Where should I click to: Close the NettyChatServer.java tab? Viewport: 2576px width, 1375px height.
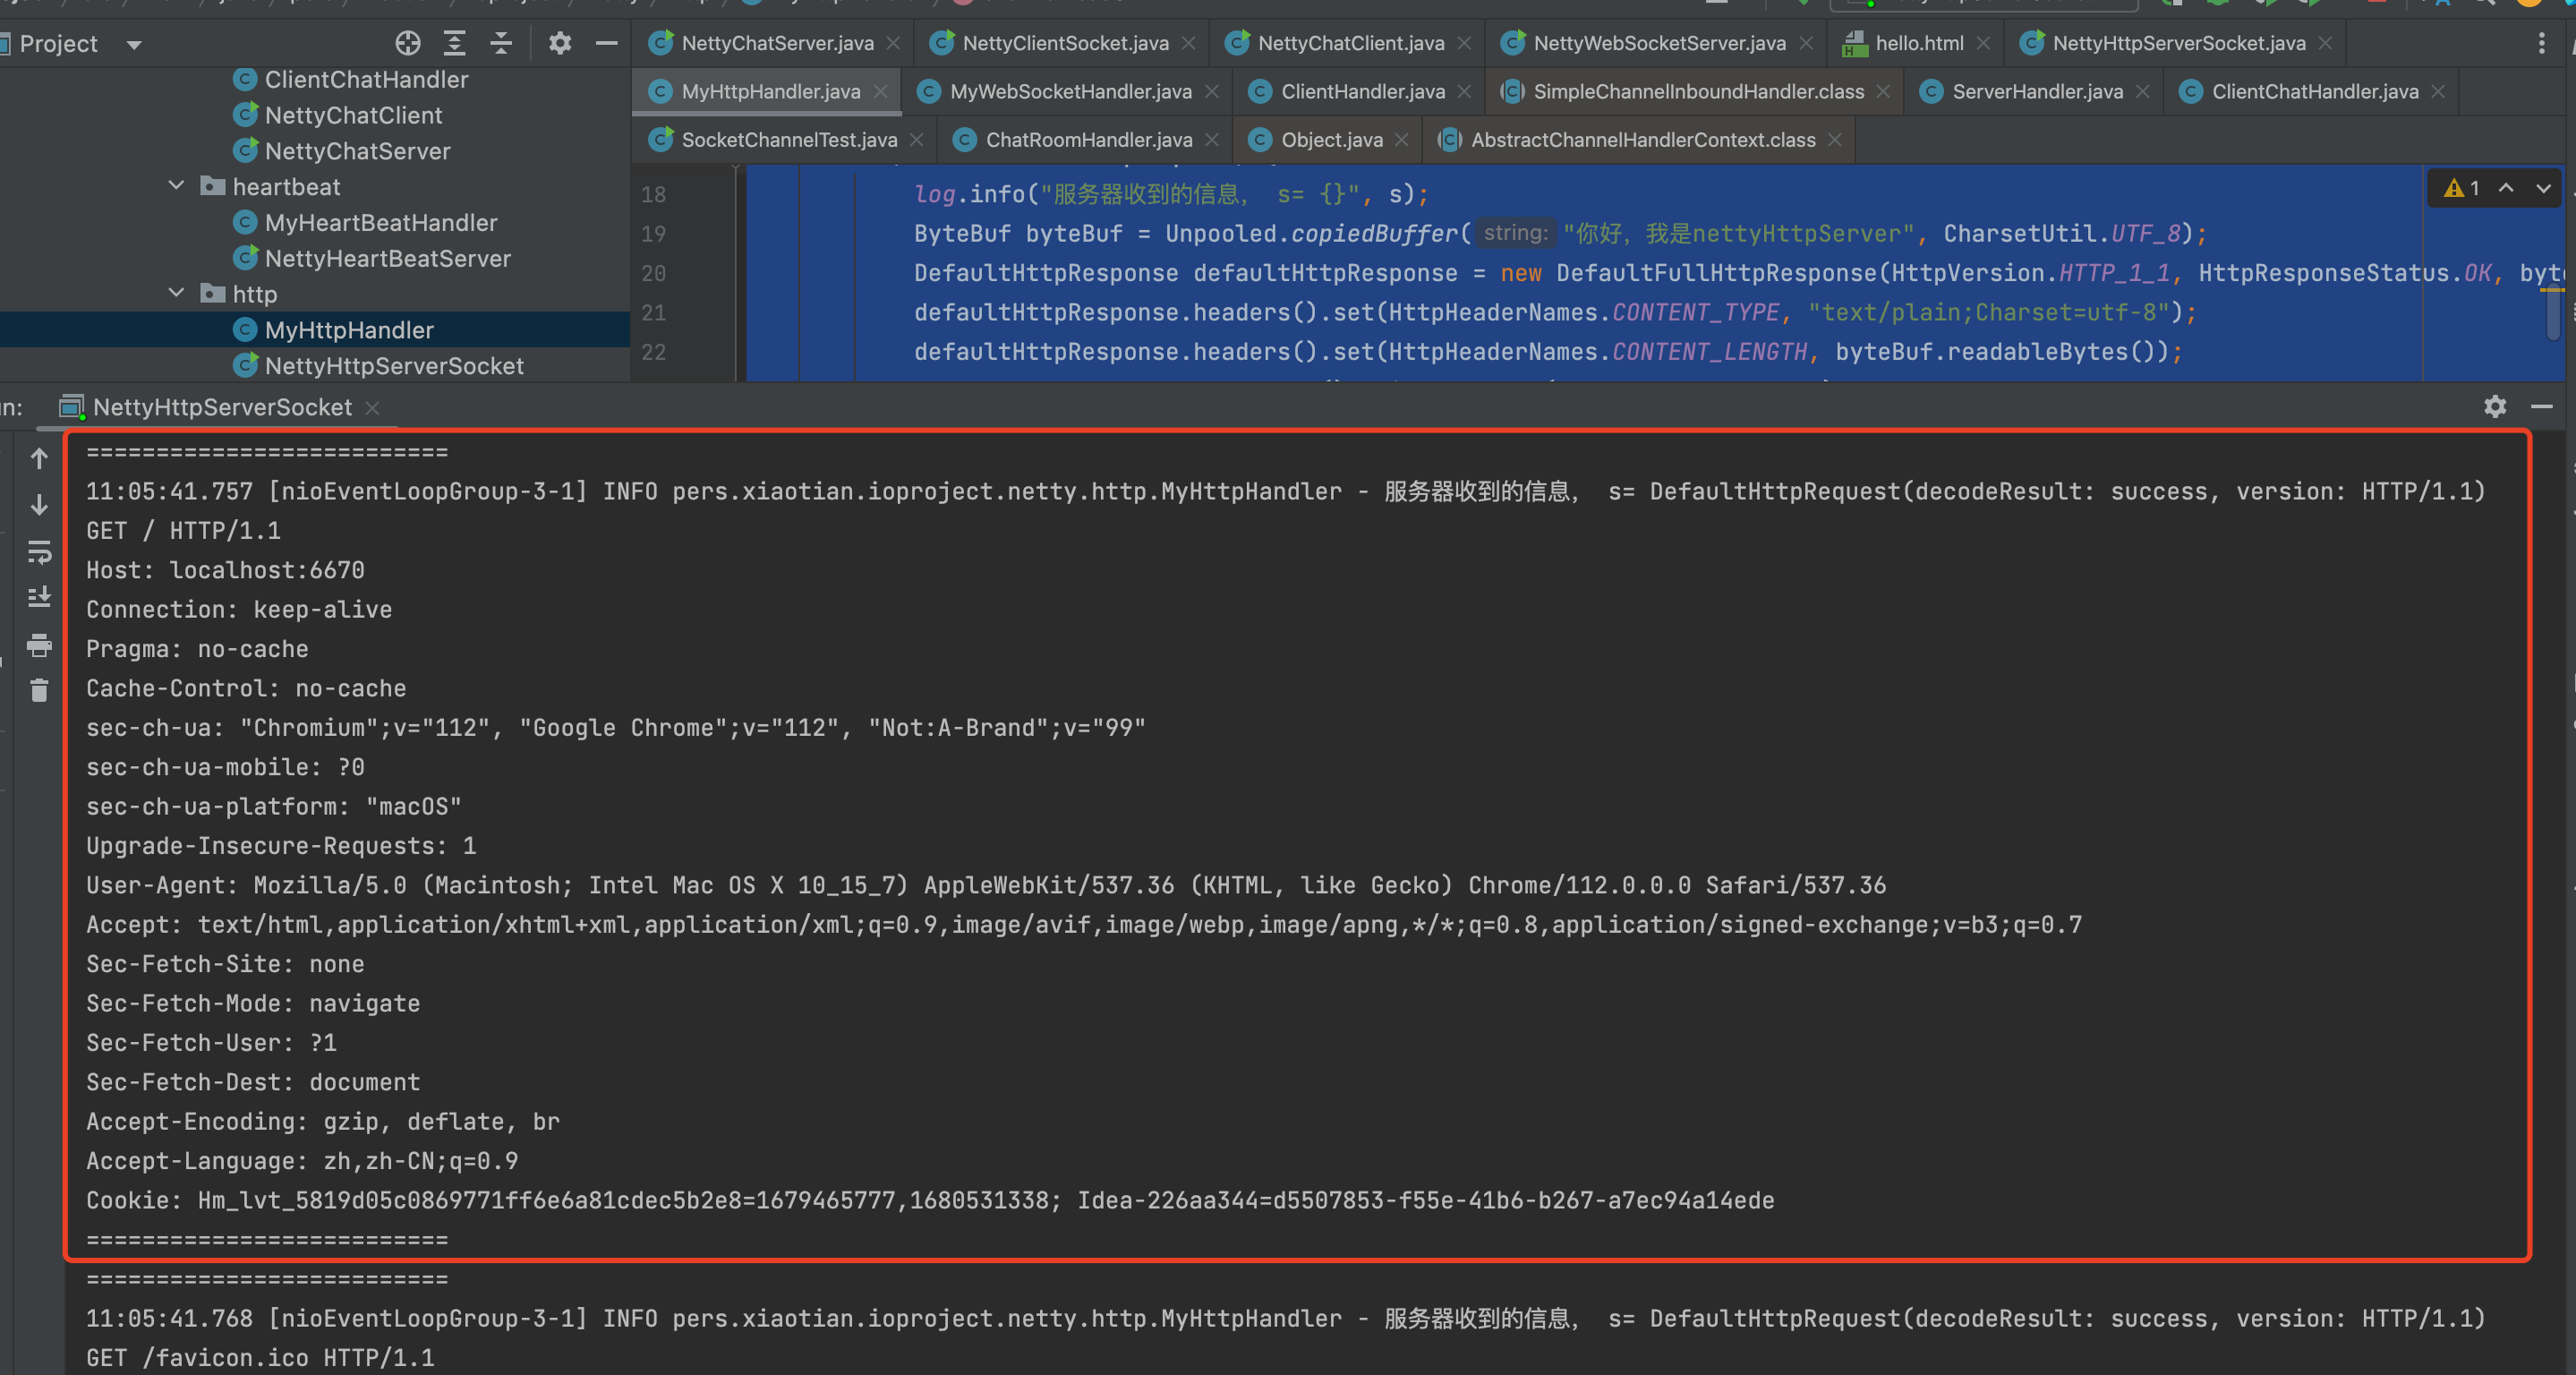(893, 44)
